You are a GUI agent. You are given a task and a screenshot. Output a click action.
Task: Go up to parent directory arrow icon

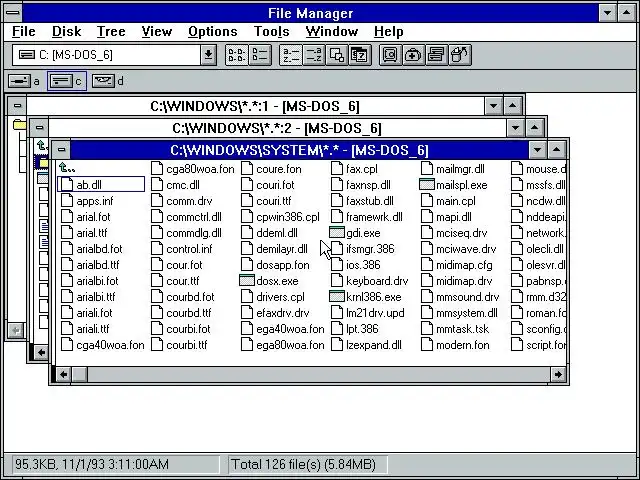(67, 168)
